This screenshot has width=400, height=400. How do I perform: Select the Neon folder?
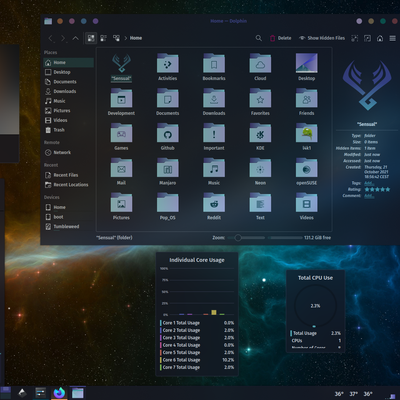click(260, 168)
